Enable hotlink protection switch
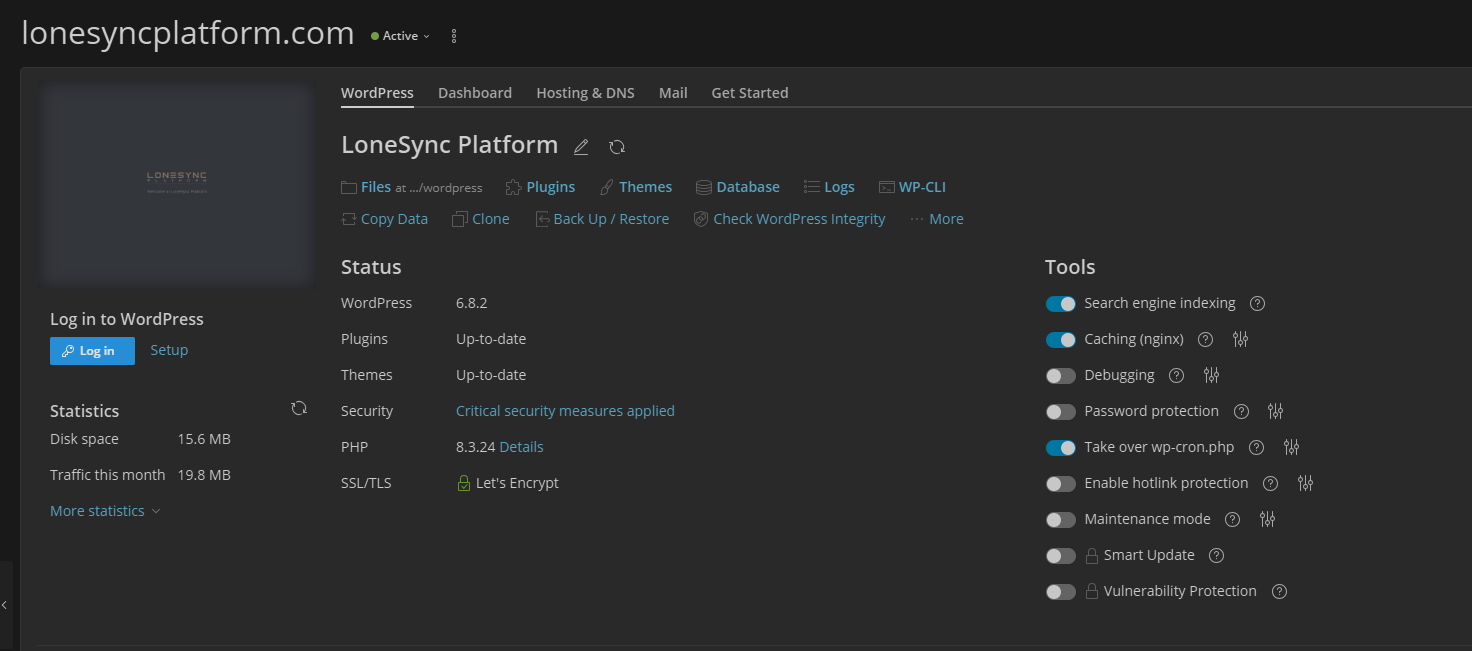 click(1061, 483)
